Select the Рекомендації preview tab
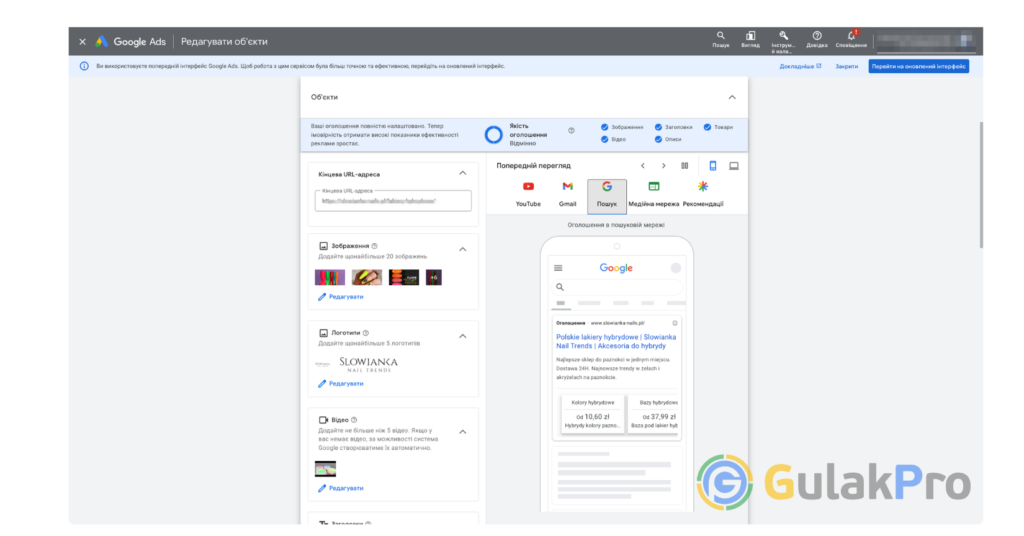Image resolution: width=1024 pixels, height=536 pixels. pos(703,195)
